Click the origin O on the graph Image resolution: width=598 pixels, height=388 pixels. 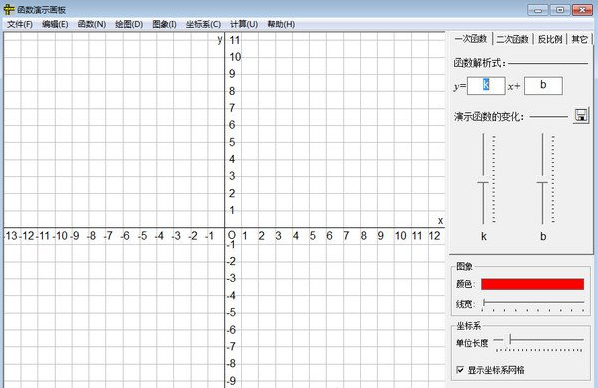pos(231,235)
